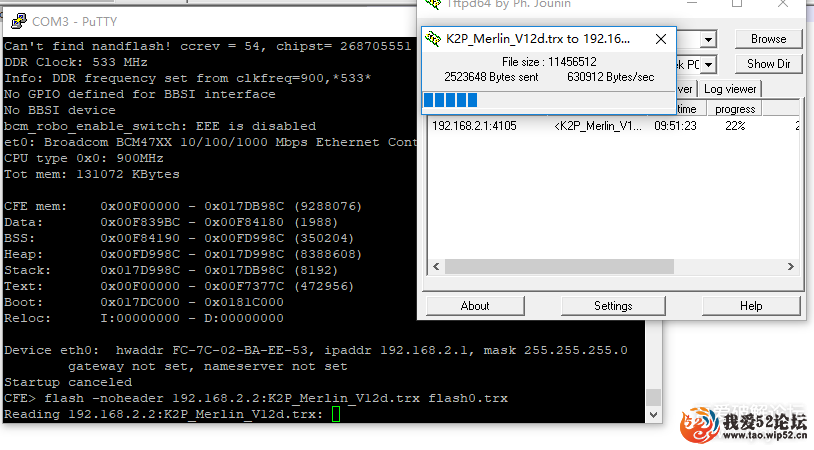Click the file transfer progress bar
The image size is (814, 450).
[x=548, y=100]
